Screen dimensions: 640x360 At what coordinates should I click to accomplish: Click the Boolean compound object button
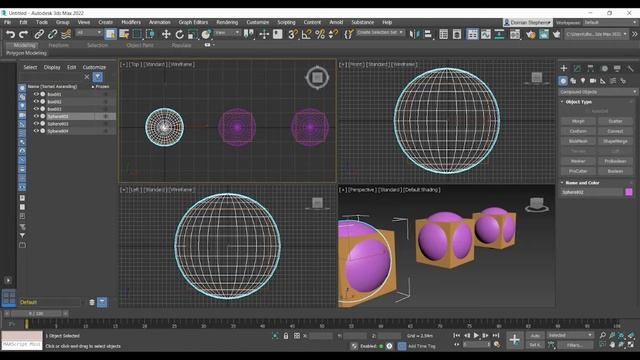coord(615,171)
